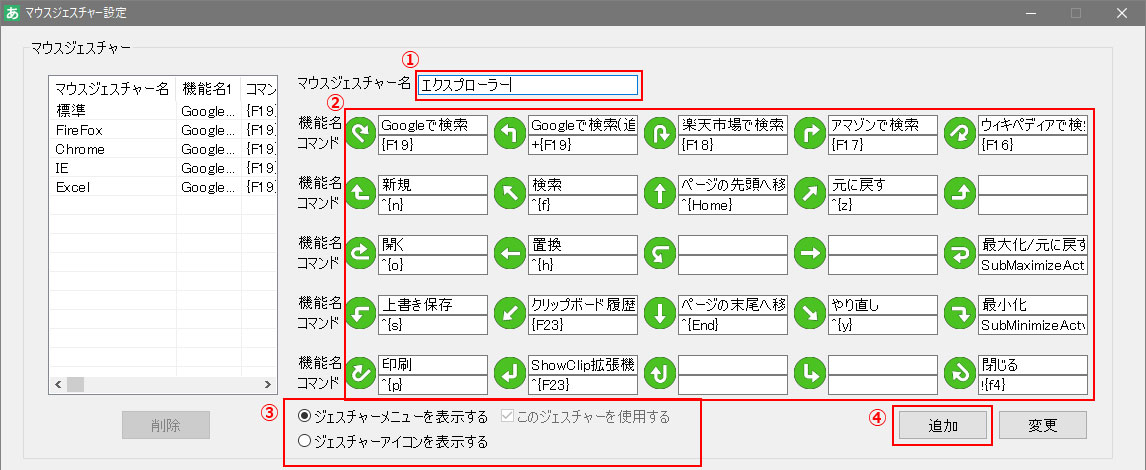This screenshot has width=1146, height=470.
Task: Click the 上書き保存 function name field
Action: (433, 304)
